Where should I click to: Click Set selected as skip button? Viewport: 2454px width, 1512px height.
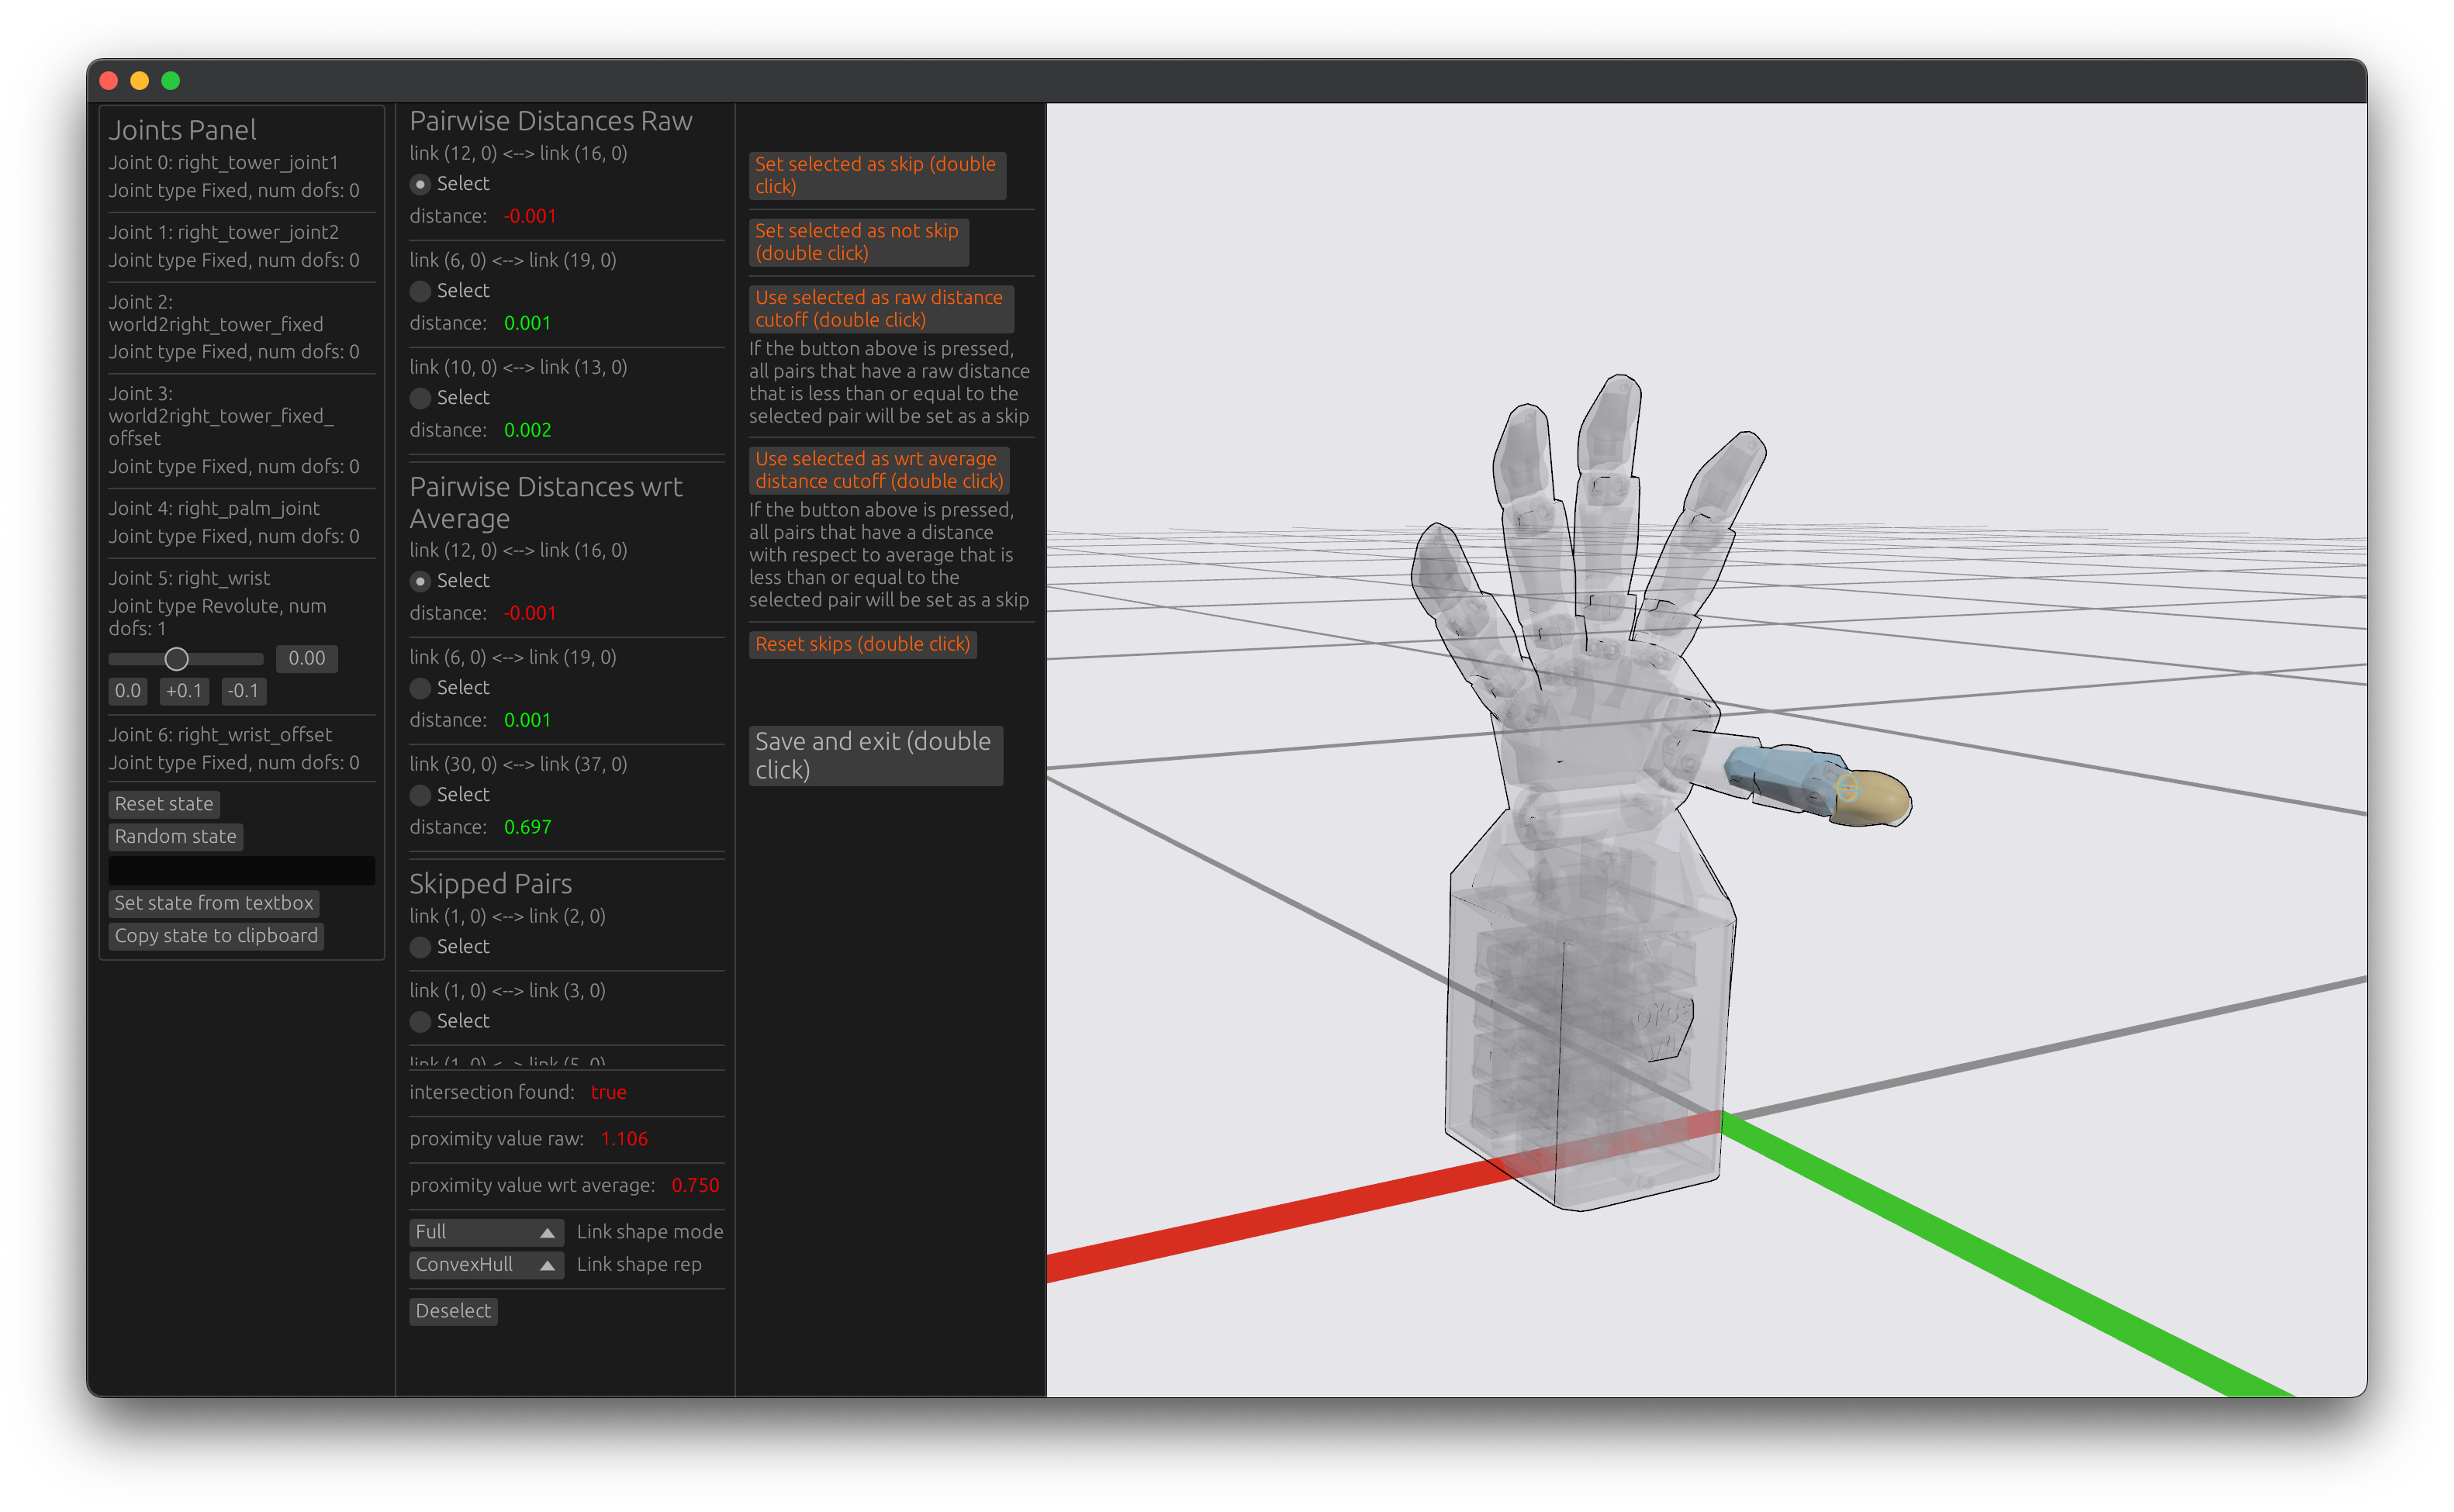pos(876,175)
